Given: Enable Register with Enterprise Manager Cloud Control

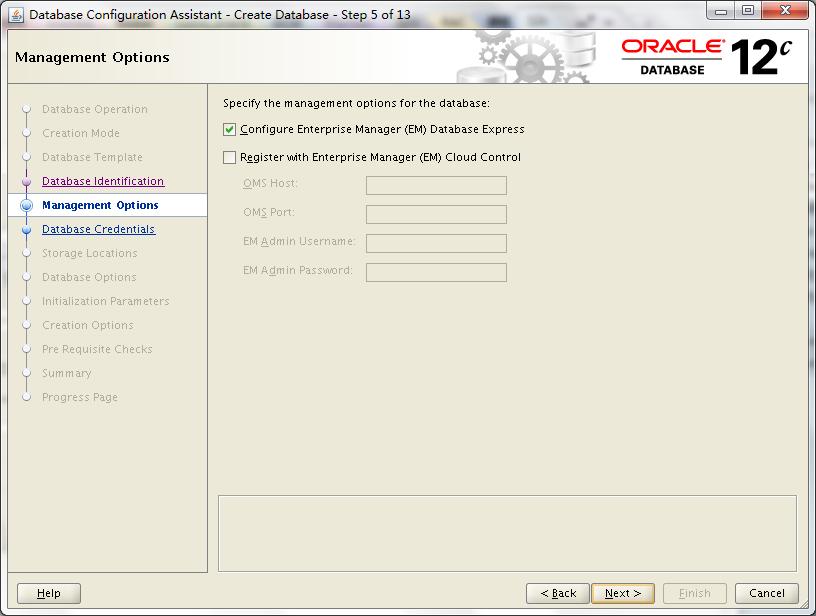Looking at the screenshot, I should (230, 158).
